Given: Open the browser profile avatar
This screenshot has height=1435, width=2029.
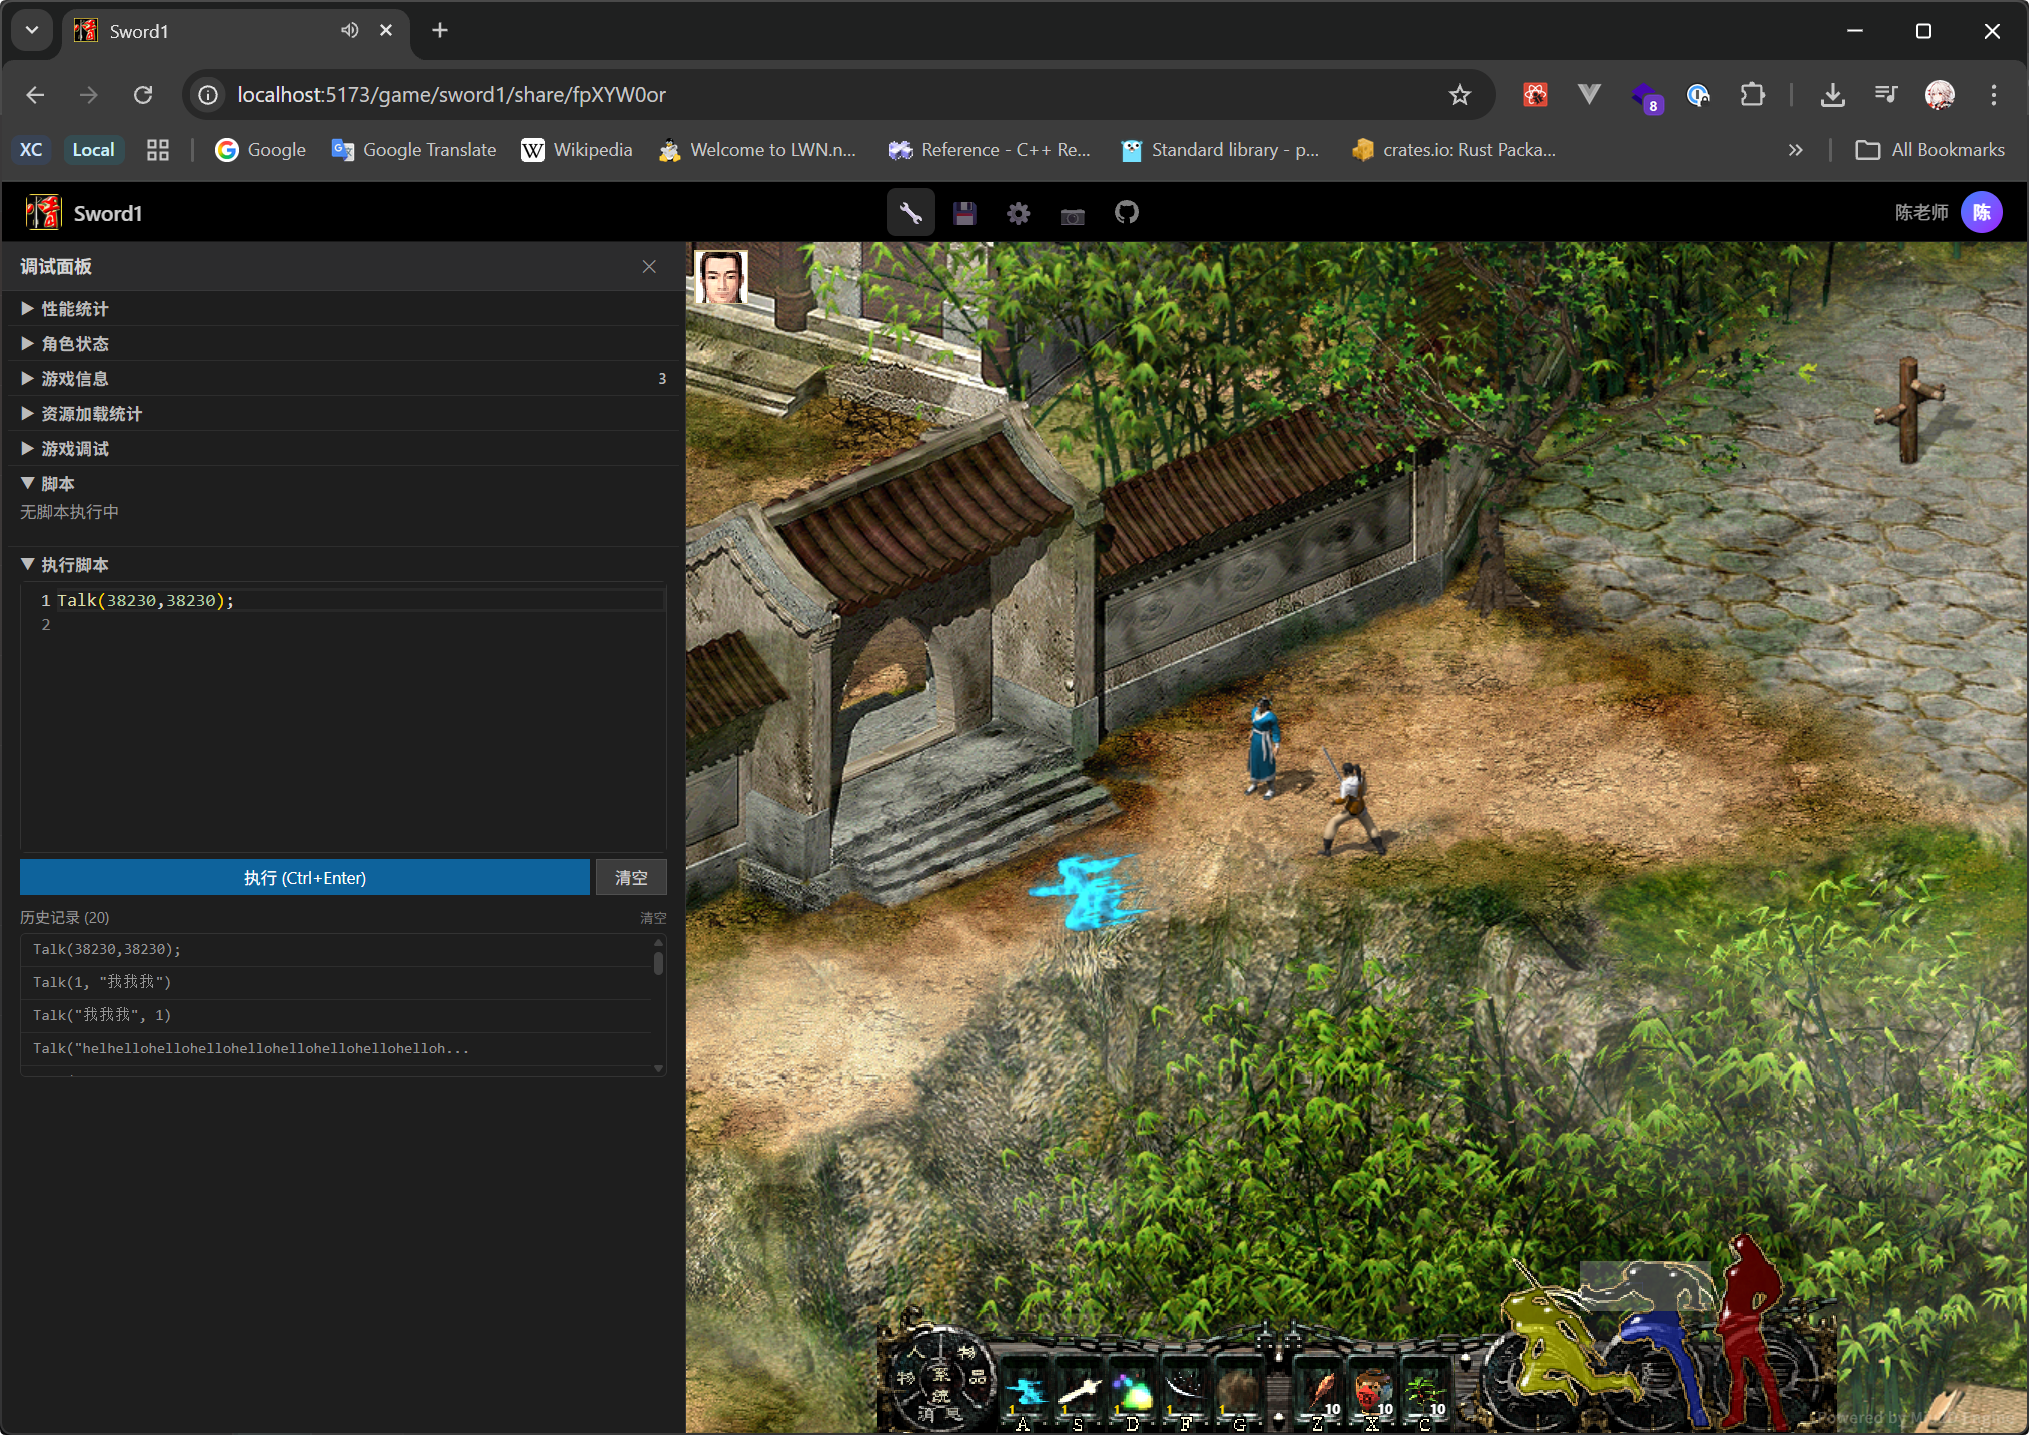Looking at the screenshot, I should click(x=1940, y=94).
